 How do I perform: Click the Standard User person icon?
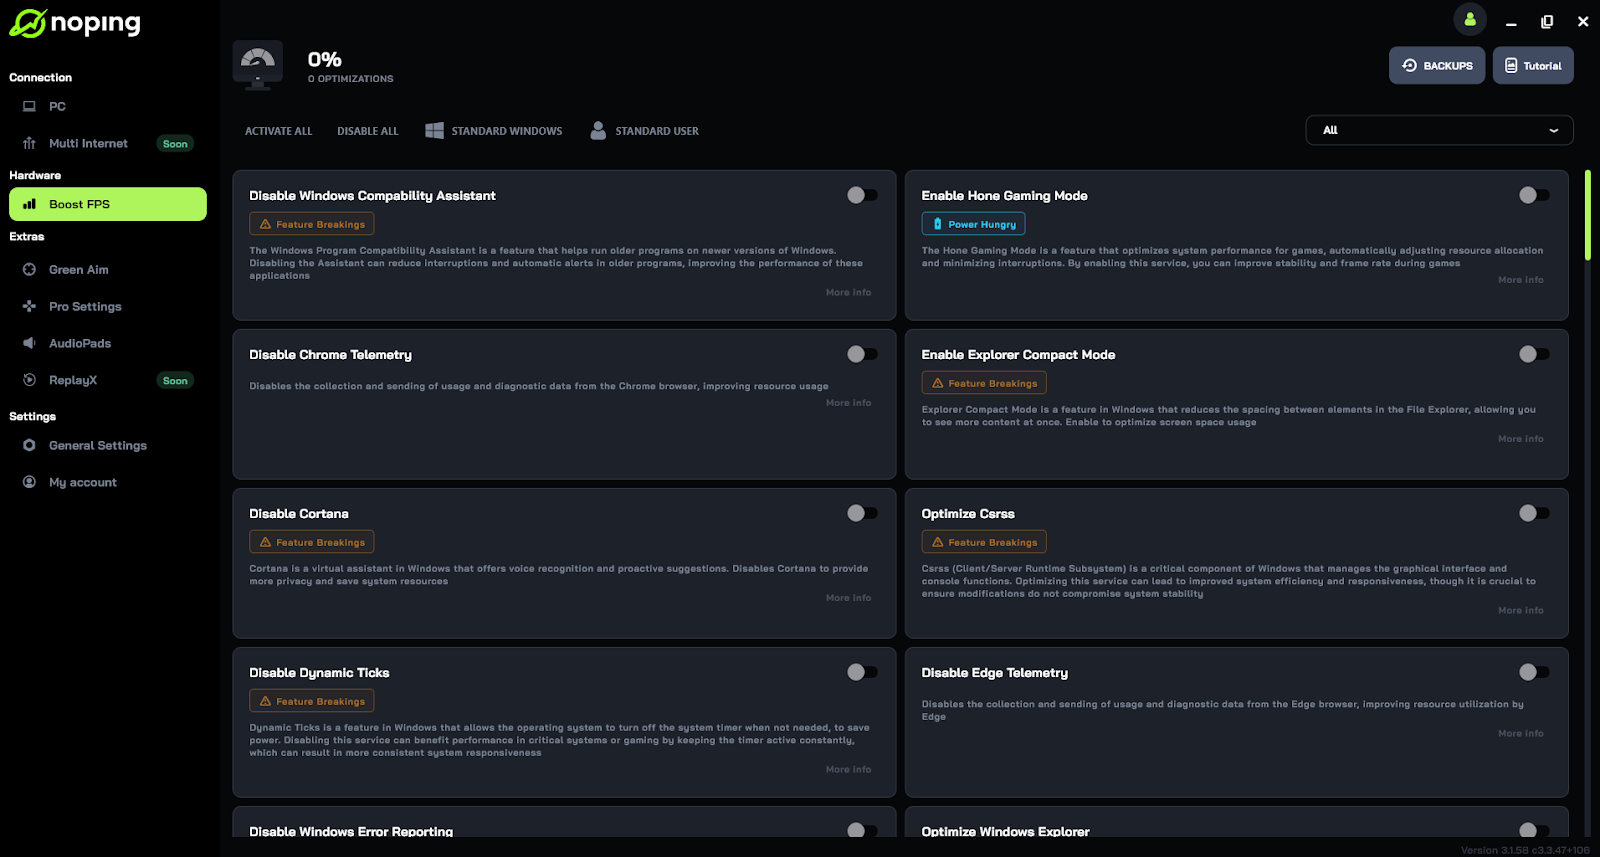[x=598, y=131]
